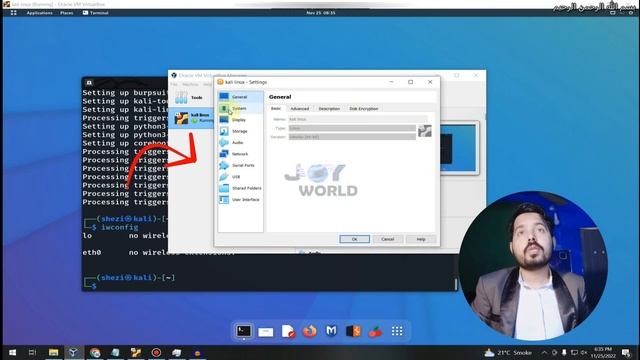
Task: Open Serial Ports category in Settings
Action: click(x=240, y=165)
